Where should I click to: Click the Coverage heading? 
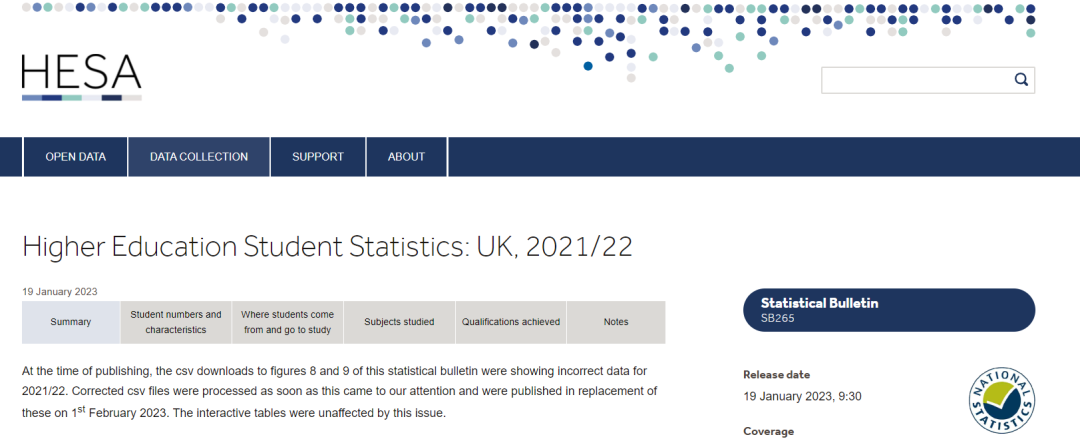pos(768,431)
